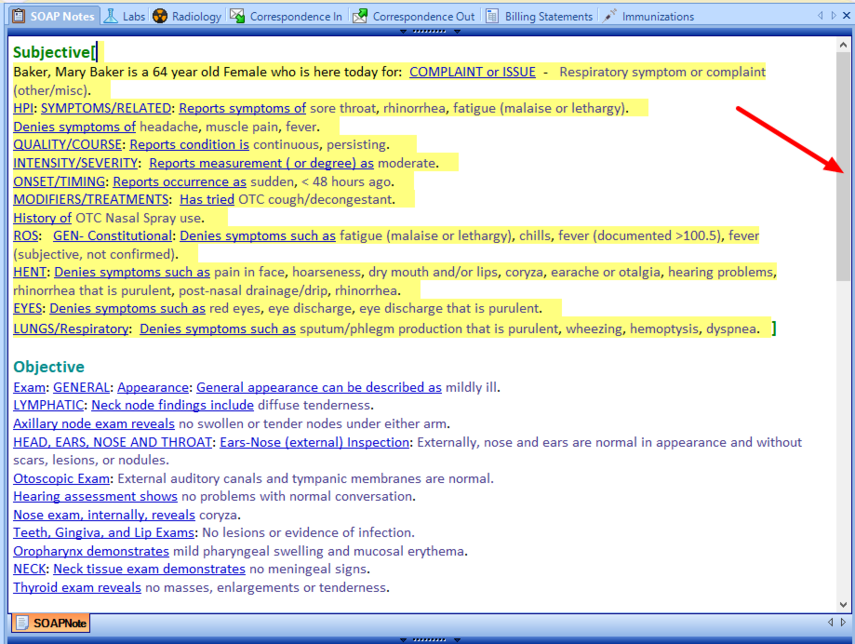The image size is (855, 644).
Task: Click the Hearing assessment shows link
Action: (x=95, y=496)
